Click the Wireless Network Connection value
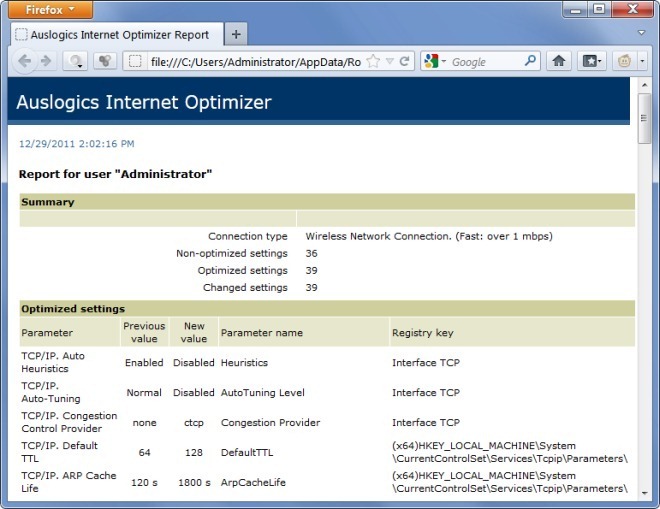660x509 pixels. click(429, 236)
